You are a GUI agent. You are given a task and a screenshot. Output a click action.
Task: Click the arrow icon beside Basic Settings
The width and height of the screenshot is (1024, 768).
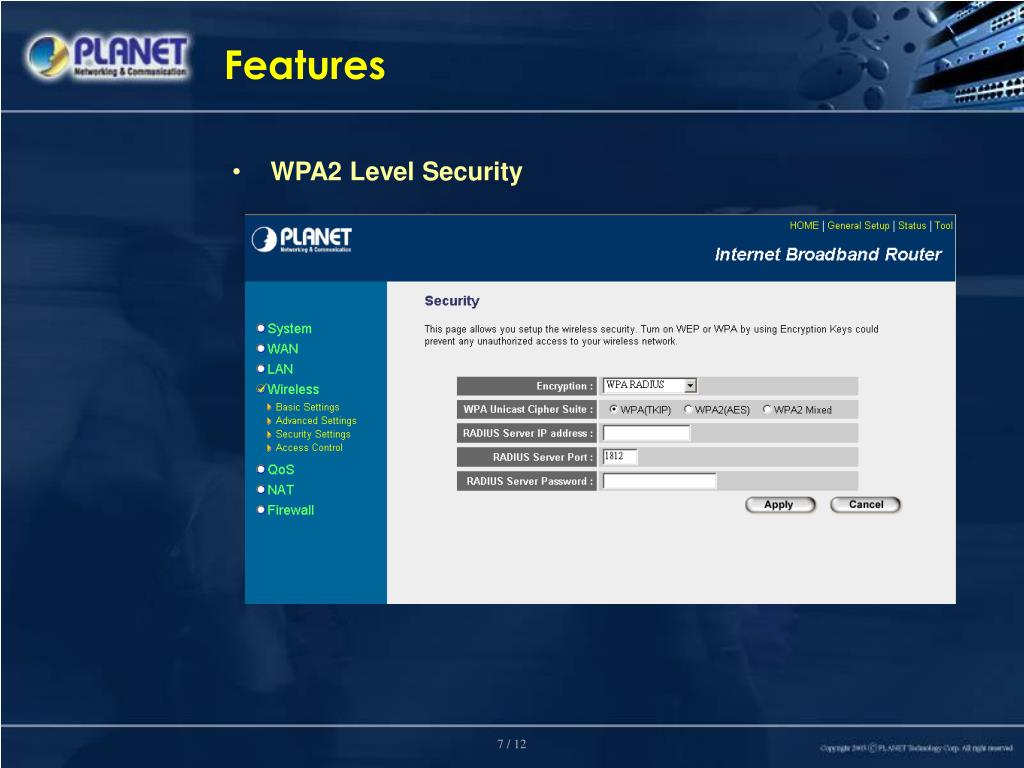pyautogui.click(x=269, y=407)
